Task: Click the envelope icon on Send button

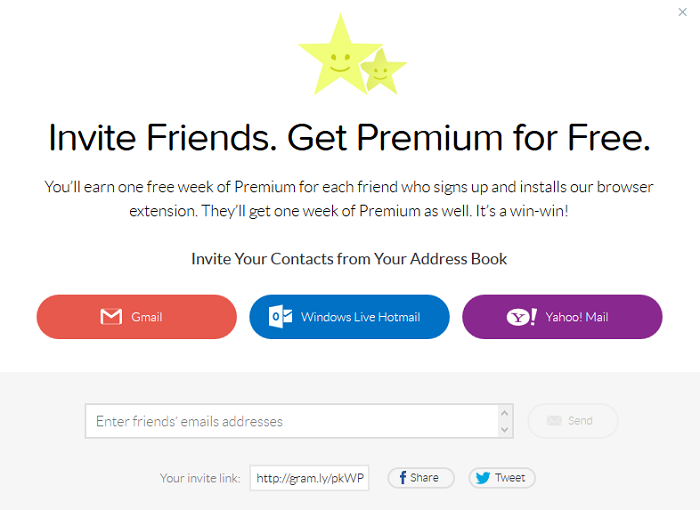Action: (x=554, y=421)
